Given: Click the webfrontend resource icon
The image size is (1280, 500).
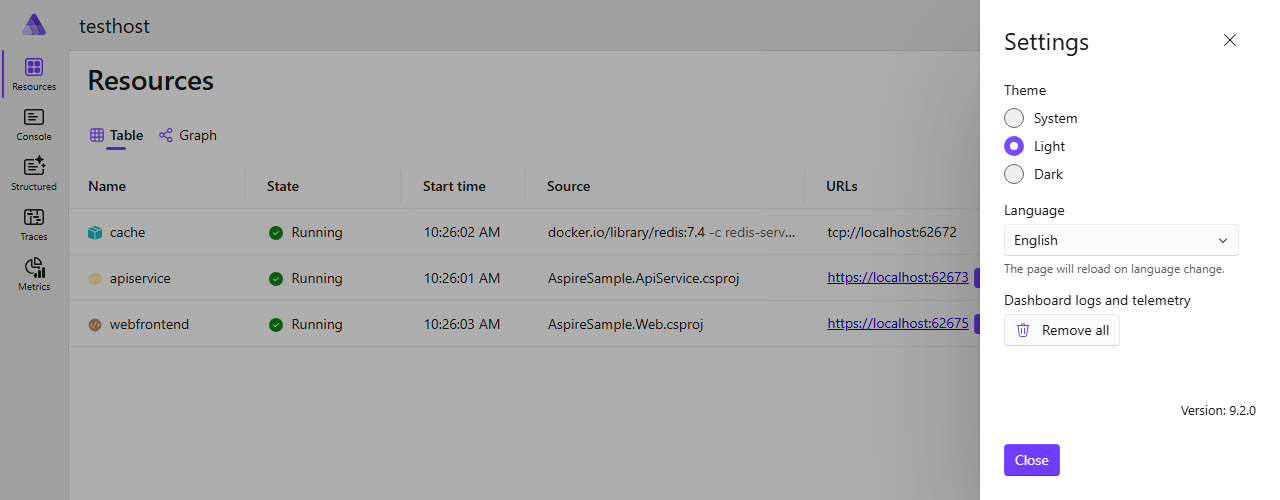Looking at the screenshot, I should [95, 324].
